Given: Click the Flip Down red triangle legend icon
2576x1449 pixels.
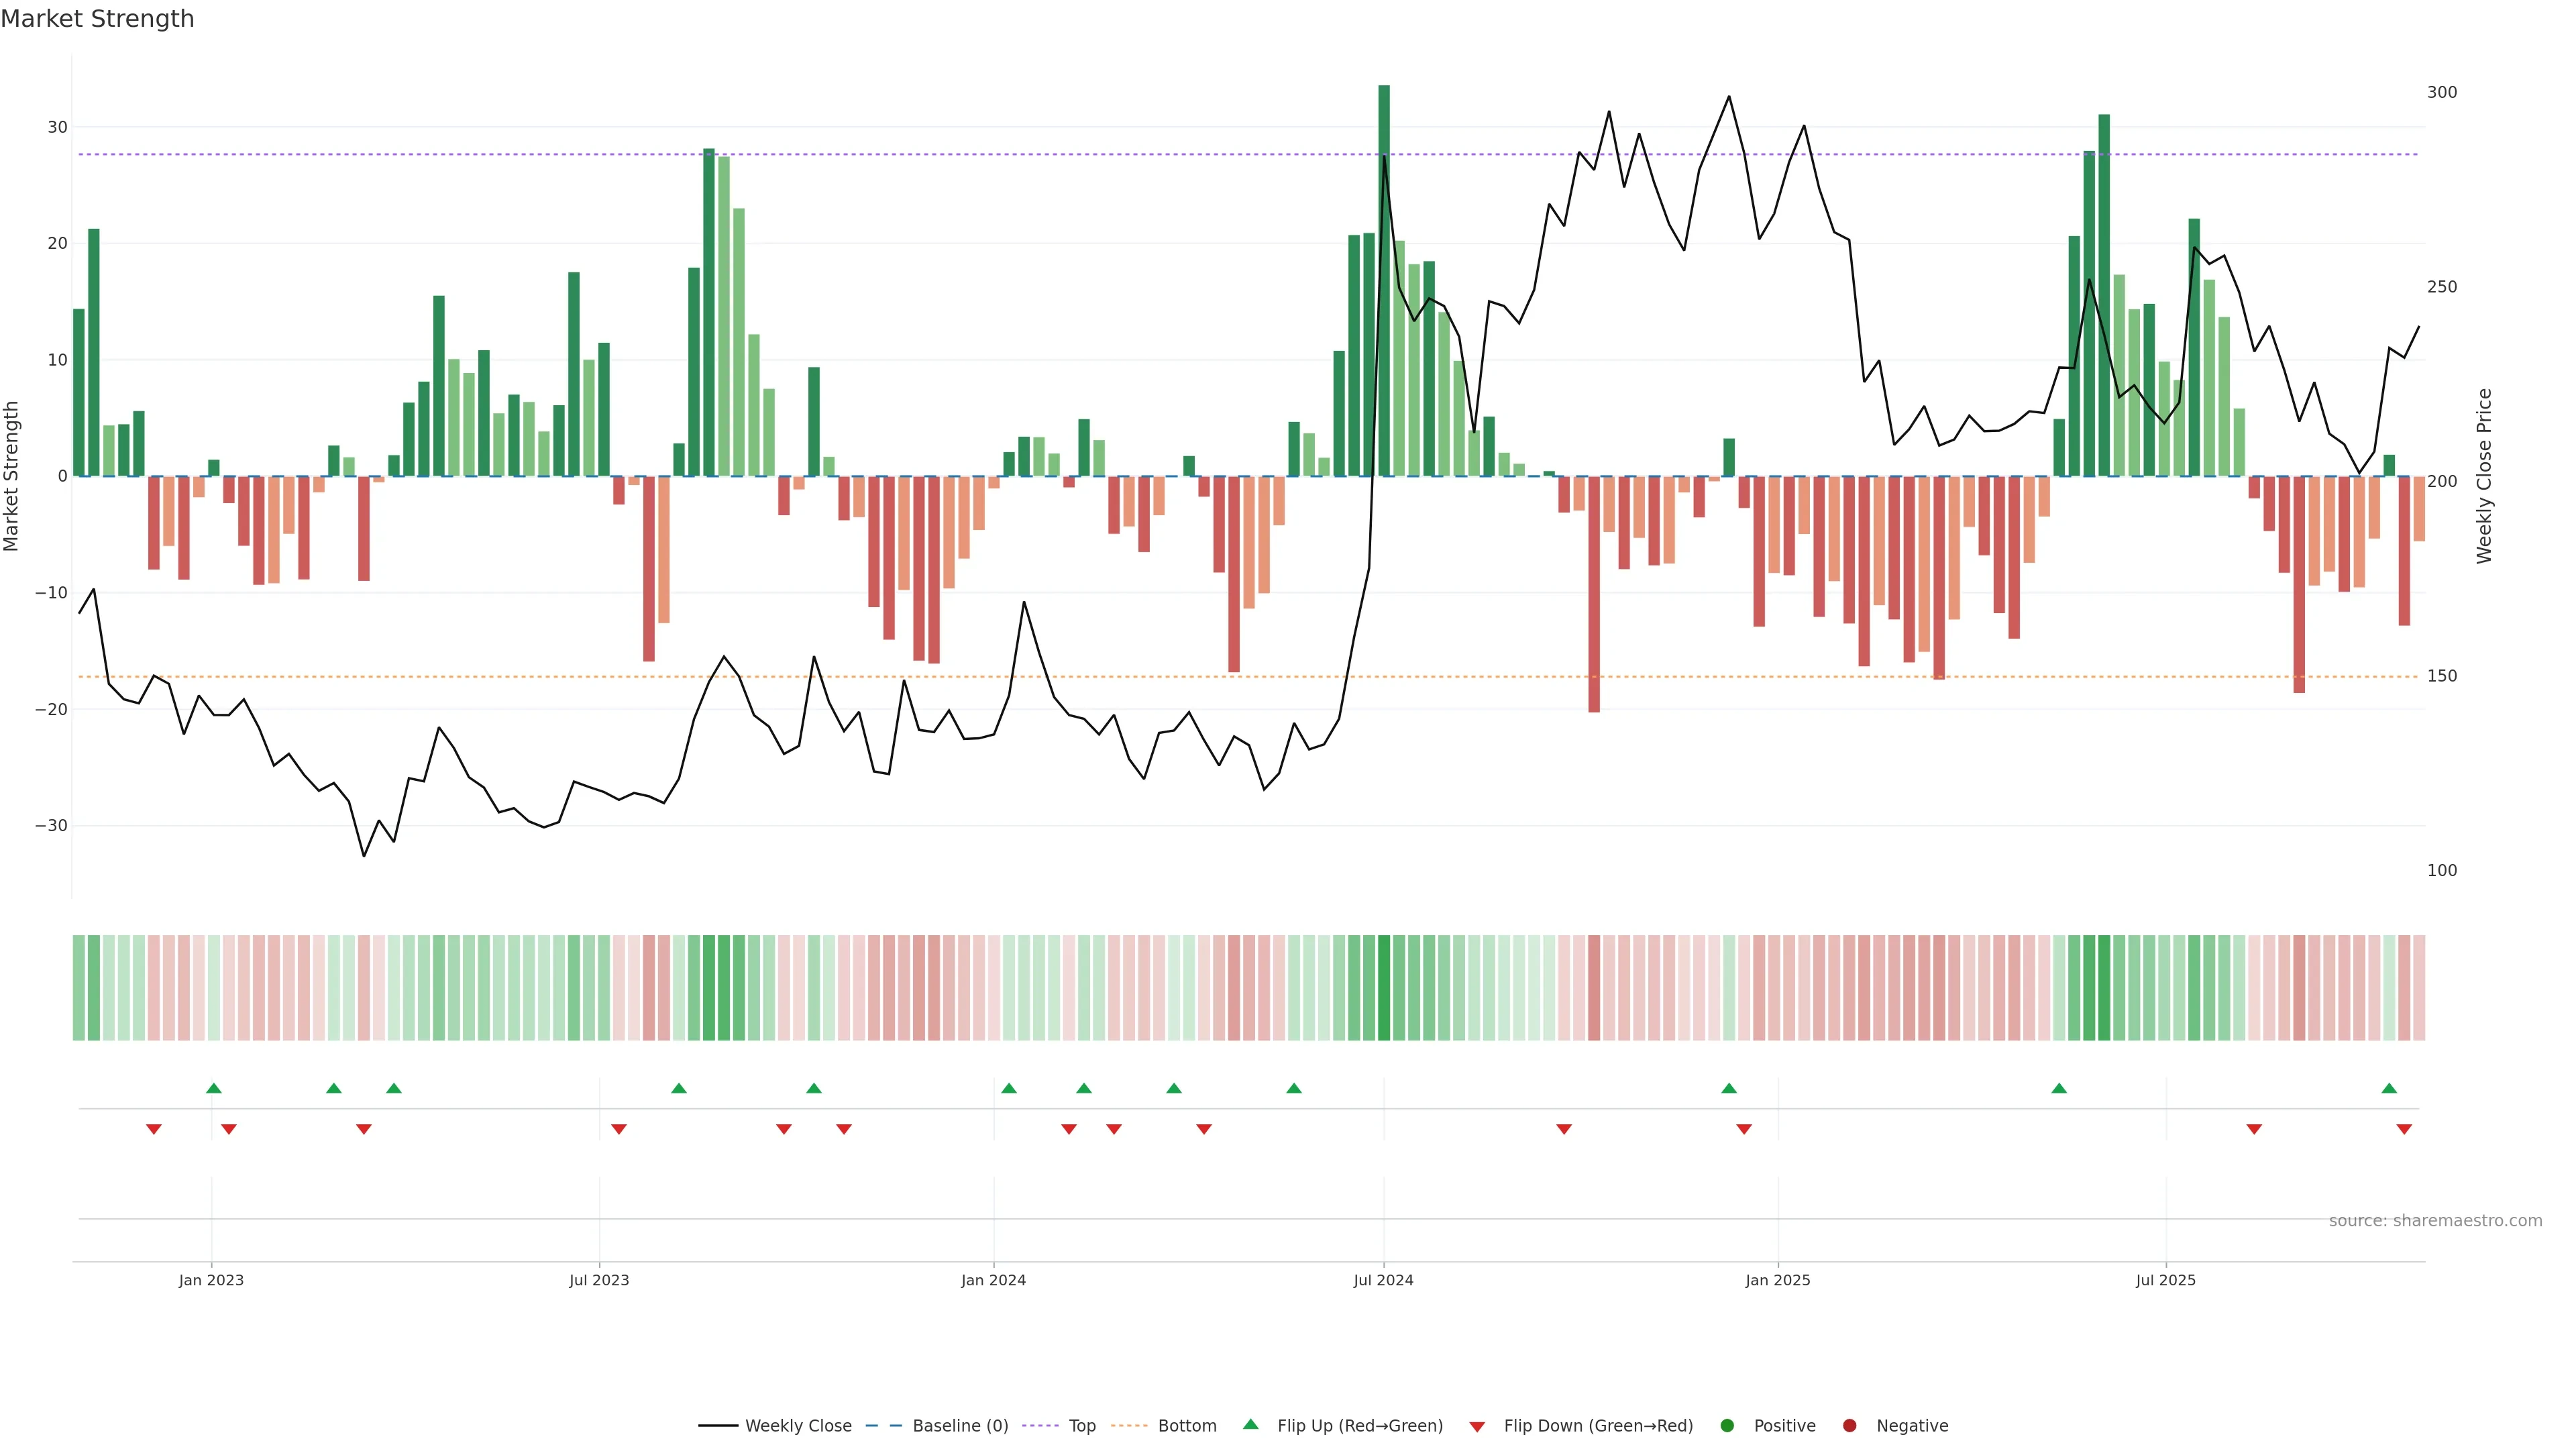Looking at the screenshot, I should pyautogui.click(x=1477, y=1426).
